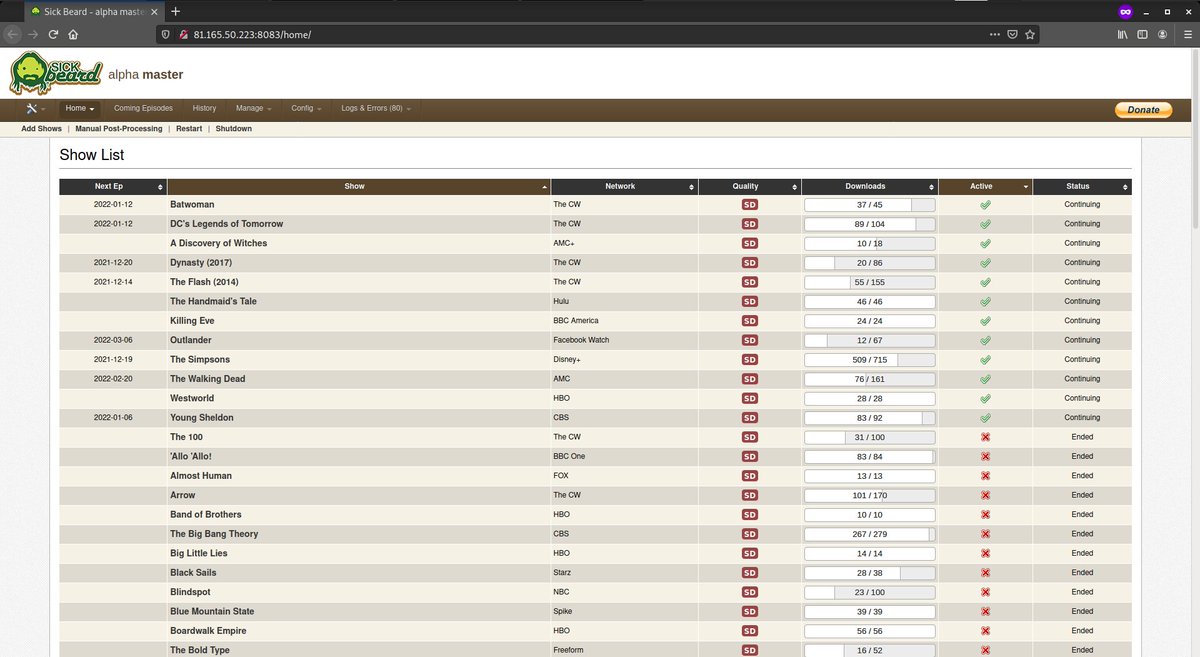Click the Donate button

tap(1144, 110)
